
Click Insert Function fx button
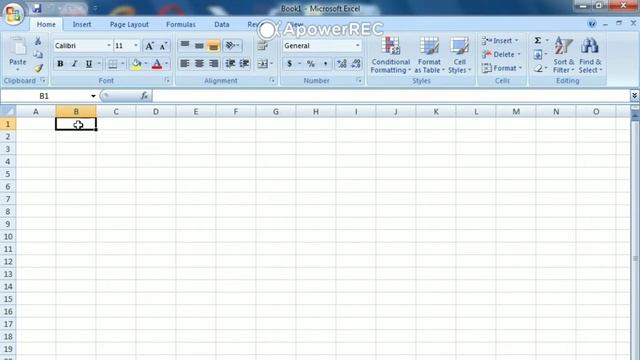click(x=144, y=96)
